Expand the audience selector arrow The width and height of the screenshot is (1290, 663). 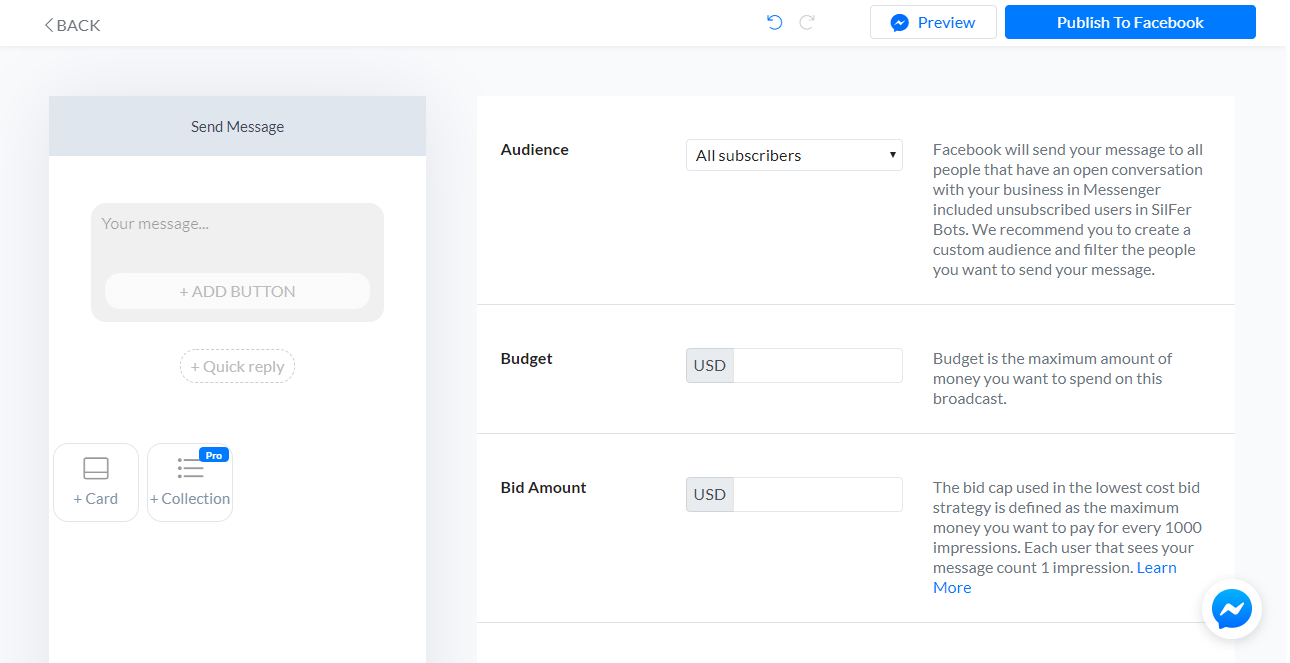[x=893, y=155]
